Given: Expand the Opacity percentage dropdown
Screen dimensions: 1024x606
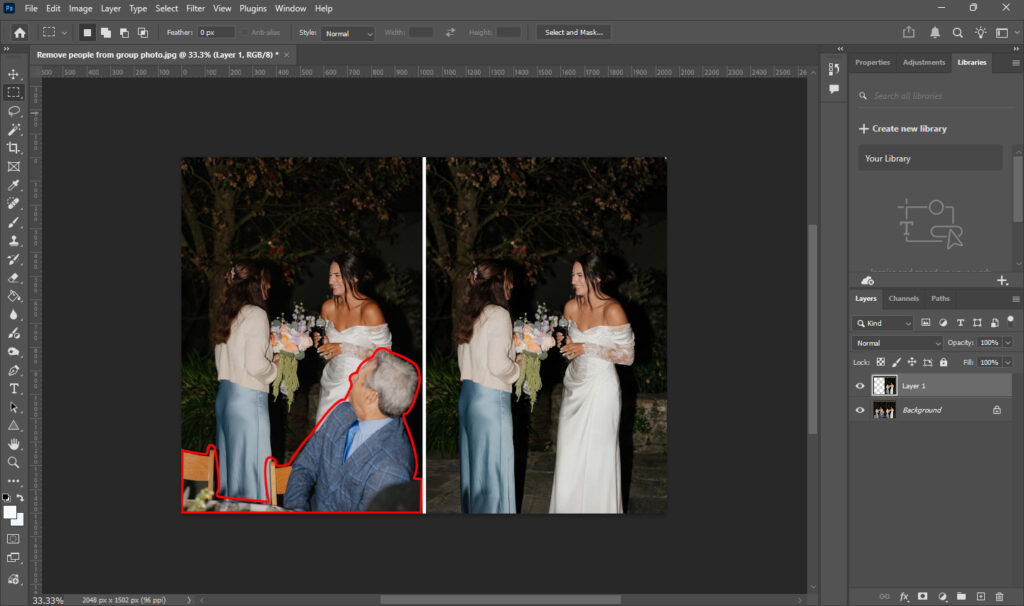Looking at the screenshot, I should (x=1006, y=342).
